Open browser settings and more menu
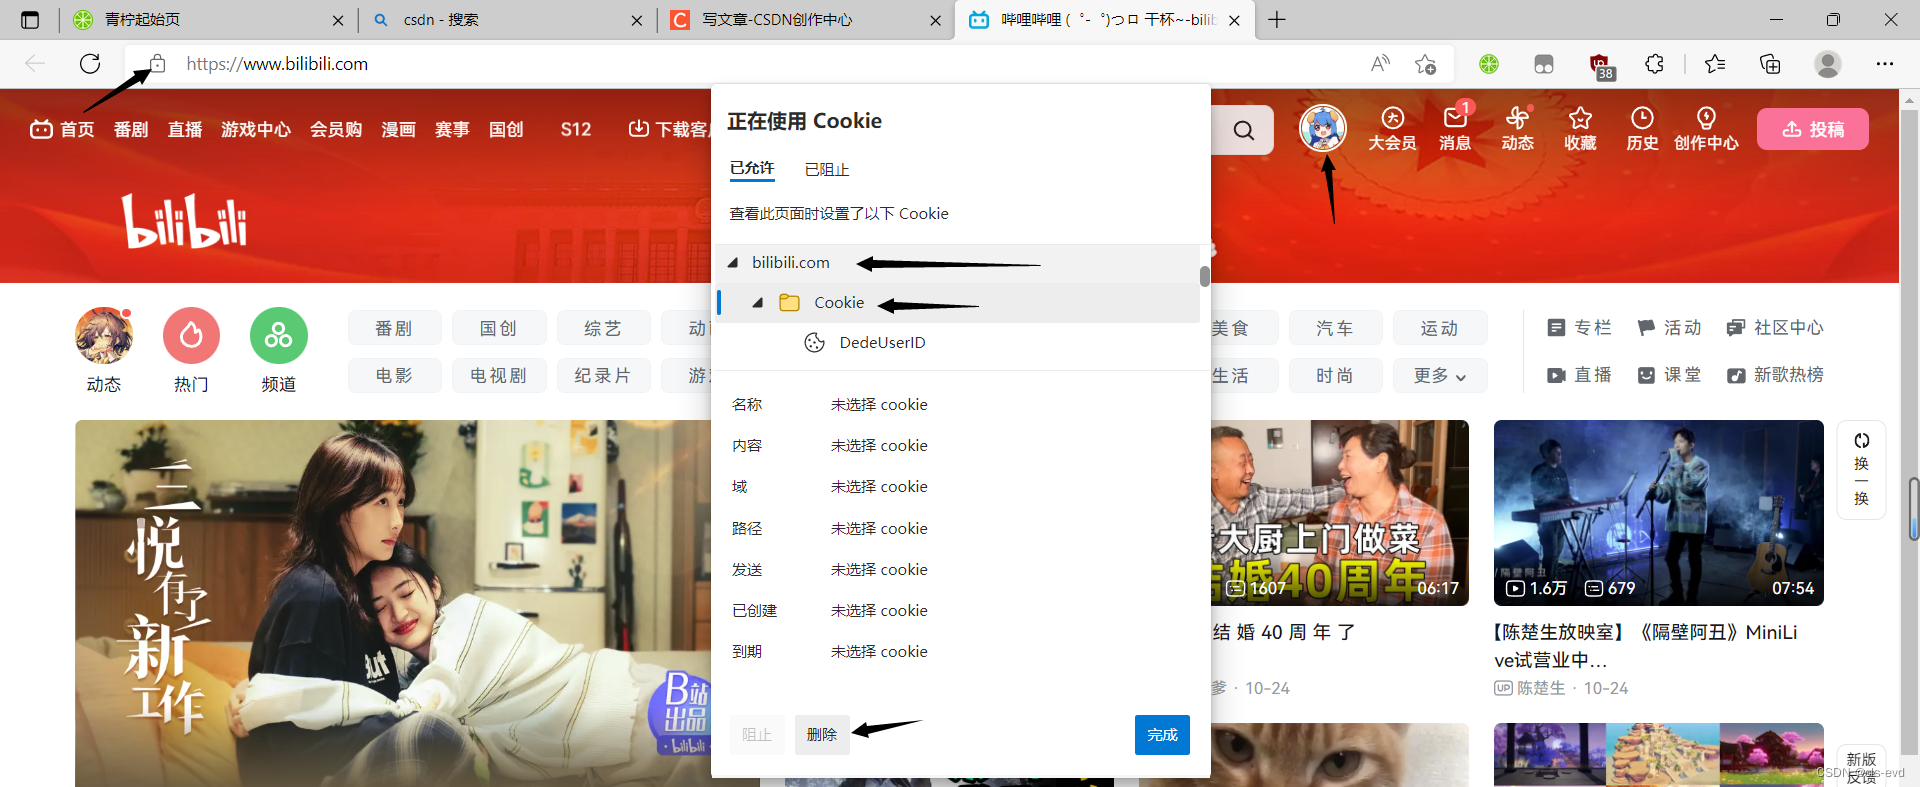Screen dimensions: 1920x787 (x=1885, y=64)
